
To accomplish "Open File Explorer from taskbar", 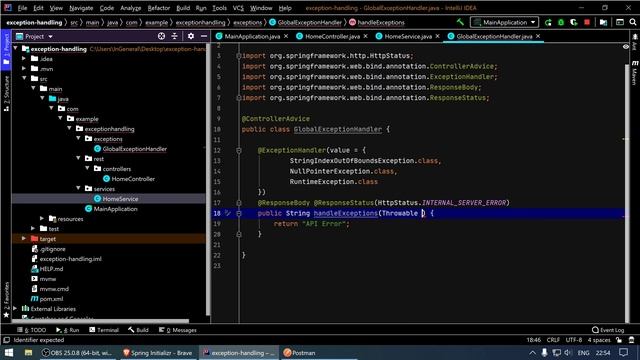I will pos(28,352).
